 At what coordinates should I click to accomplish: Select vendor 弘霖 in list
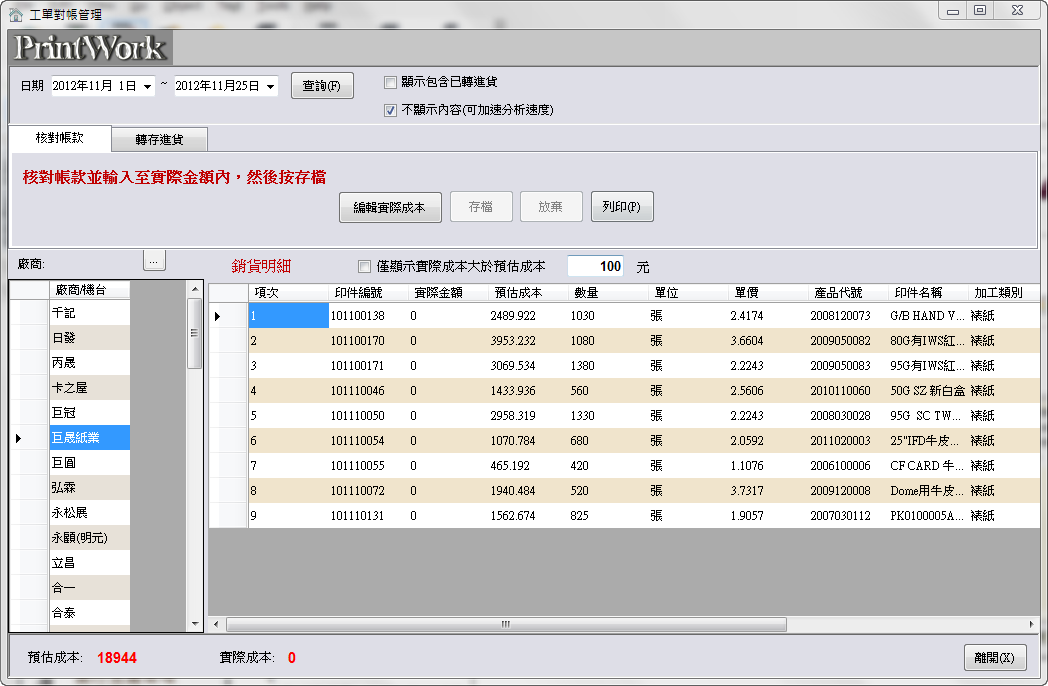90,488
